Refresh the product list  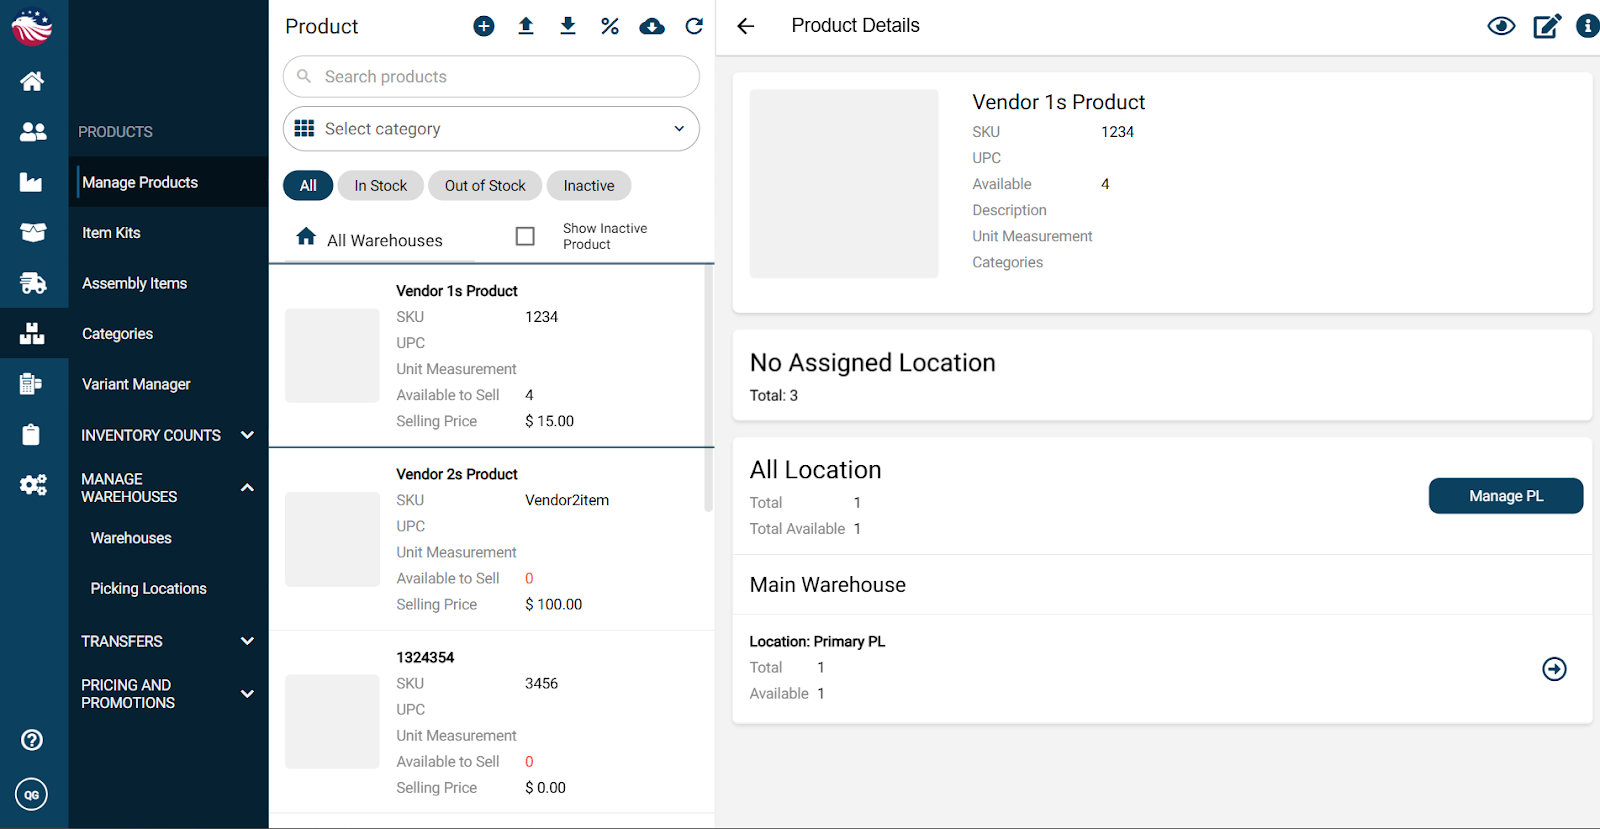pos(694,26)
